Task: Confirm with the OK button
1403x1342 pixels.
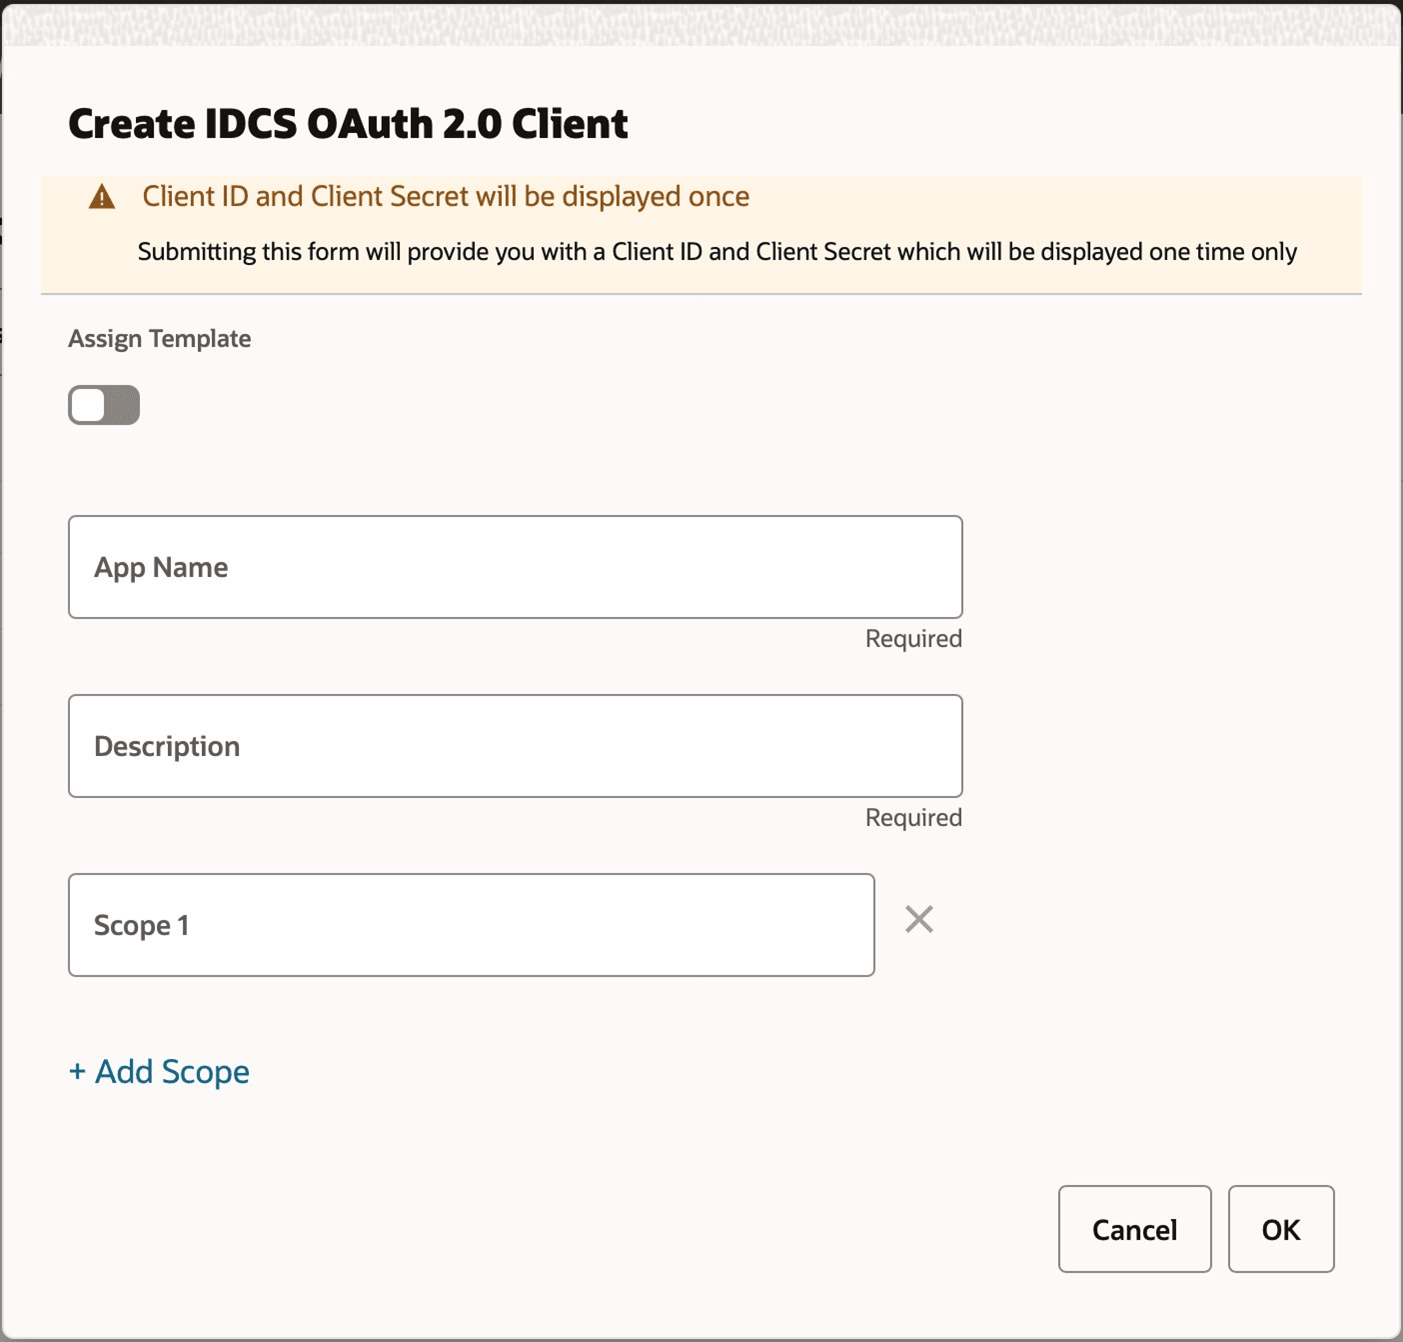Action: (1281, 1229)
